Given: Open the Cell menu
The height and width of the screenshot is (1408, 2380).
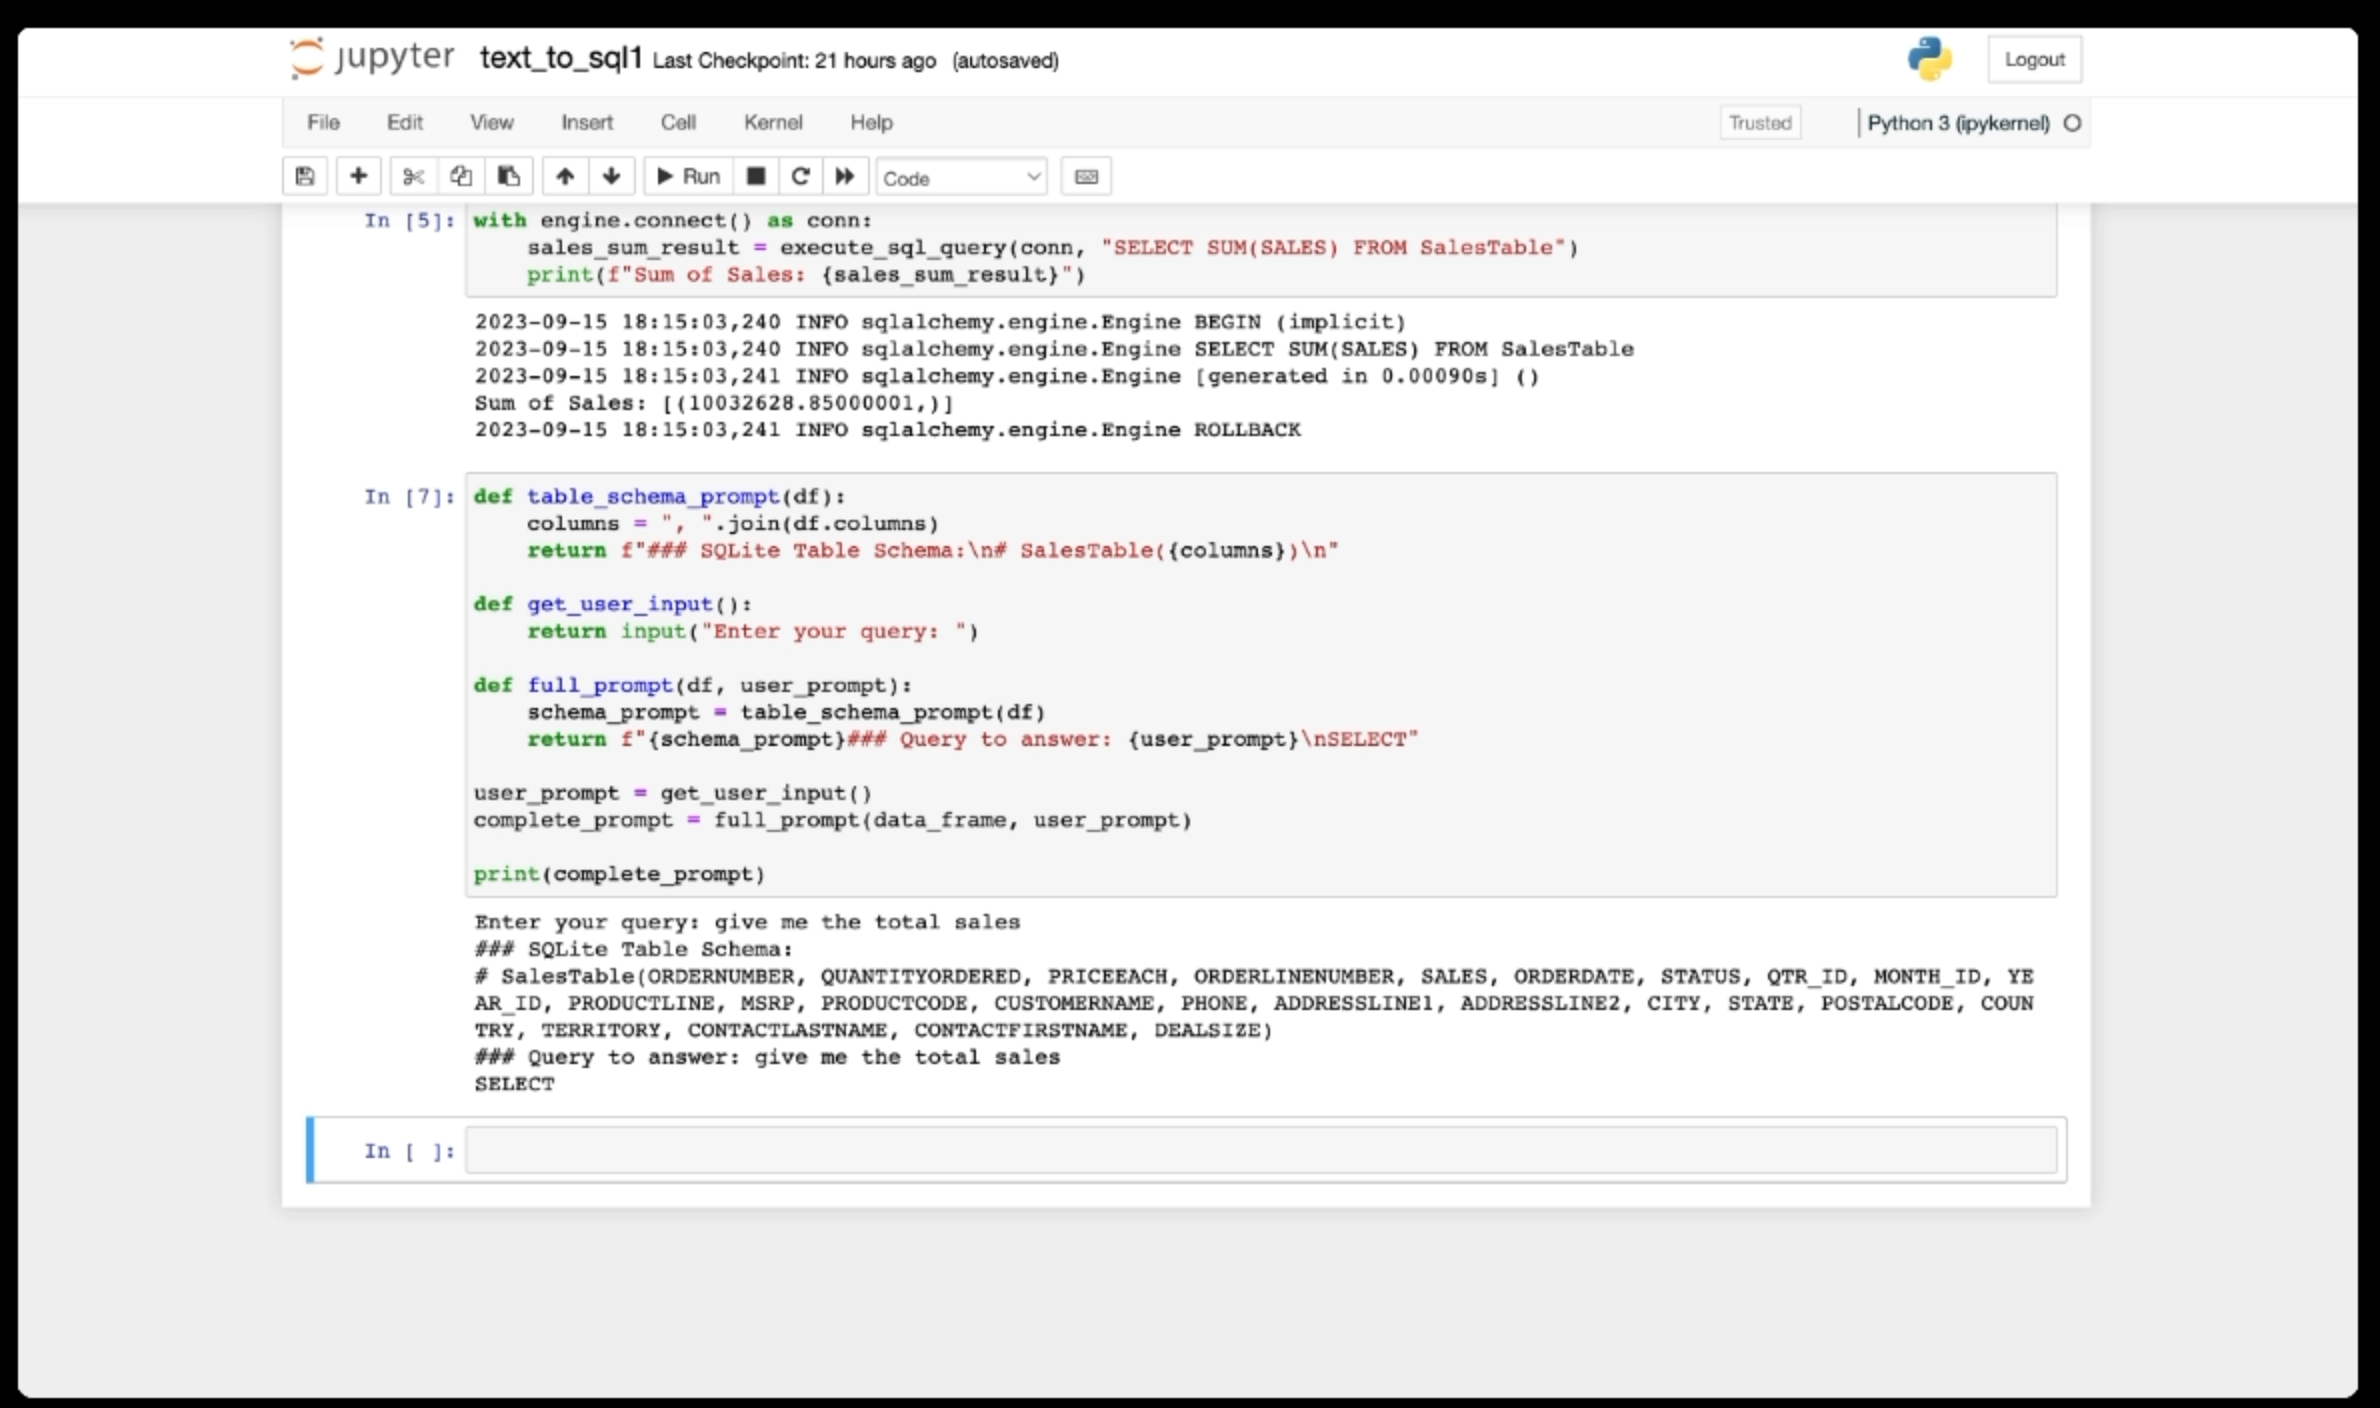Looking at the screenshot, I should click(677, 122).
